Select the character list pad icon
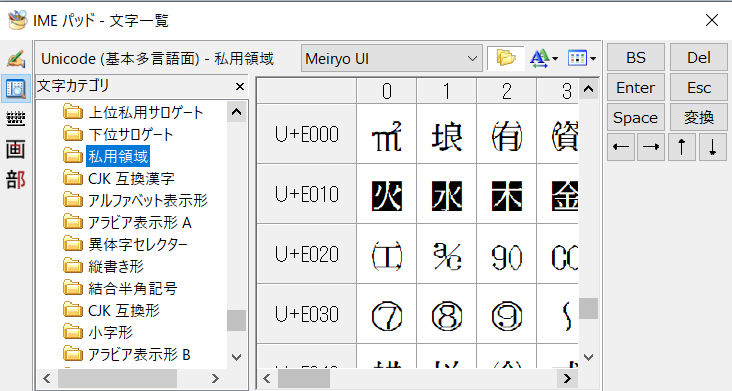732x391 pixels. click(x=16, y=88)
